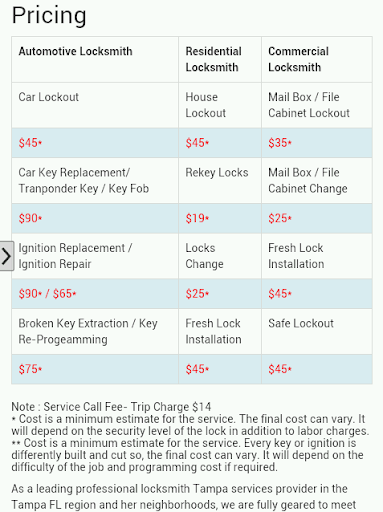
Task: Click the Pricing heading
Action: pyautogui.click(x=49, y=16)
